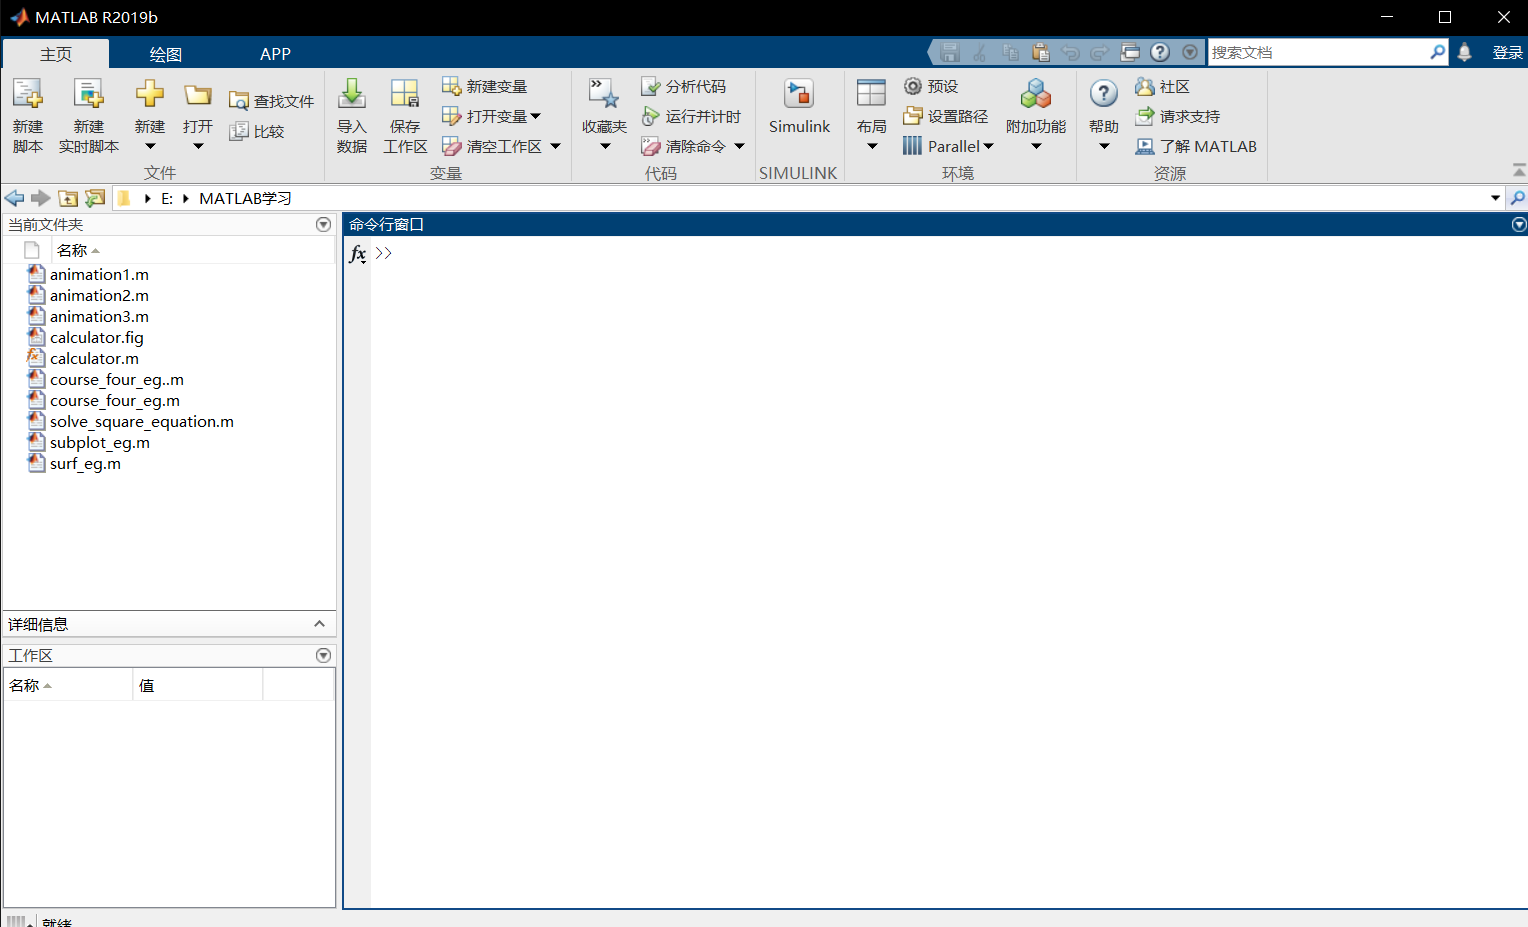Open the 命令行窗口 actions menu
This screenshot has height=927, width=1528.
[x=1519, y=225]
